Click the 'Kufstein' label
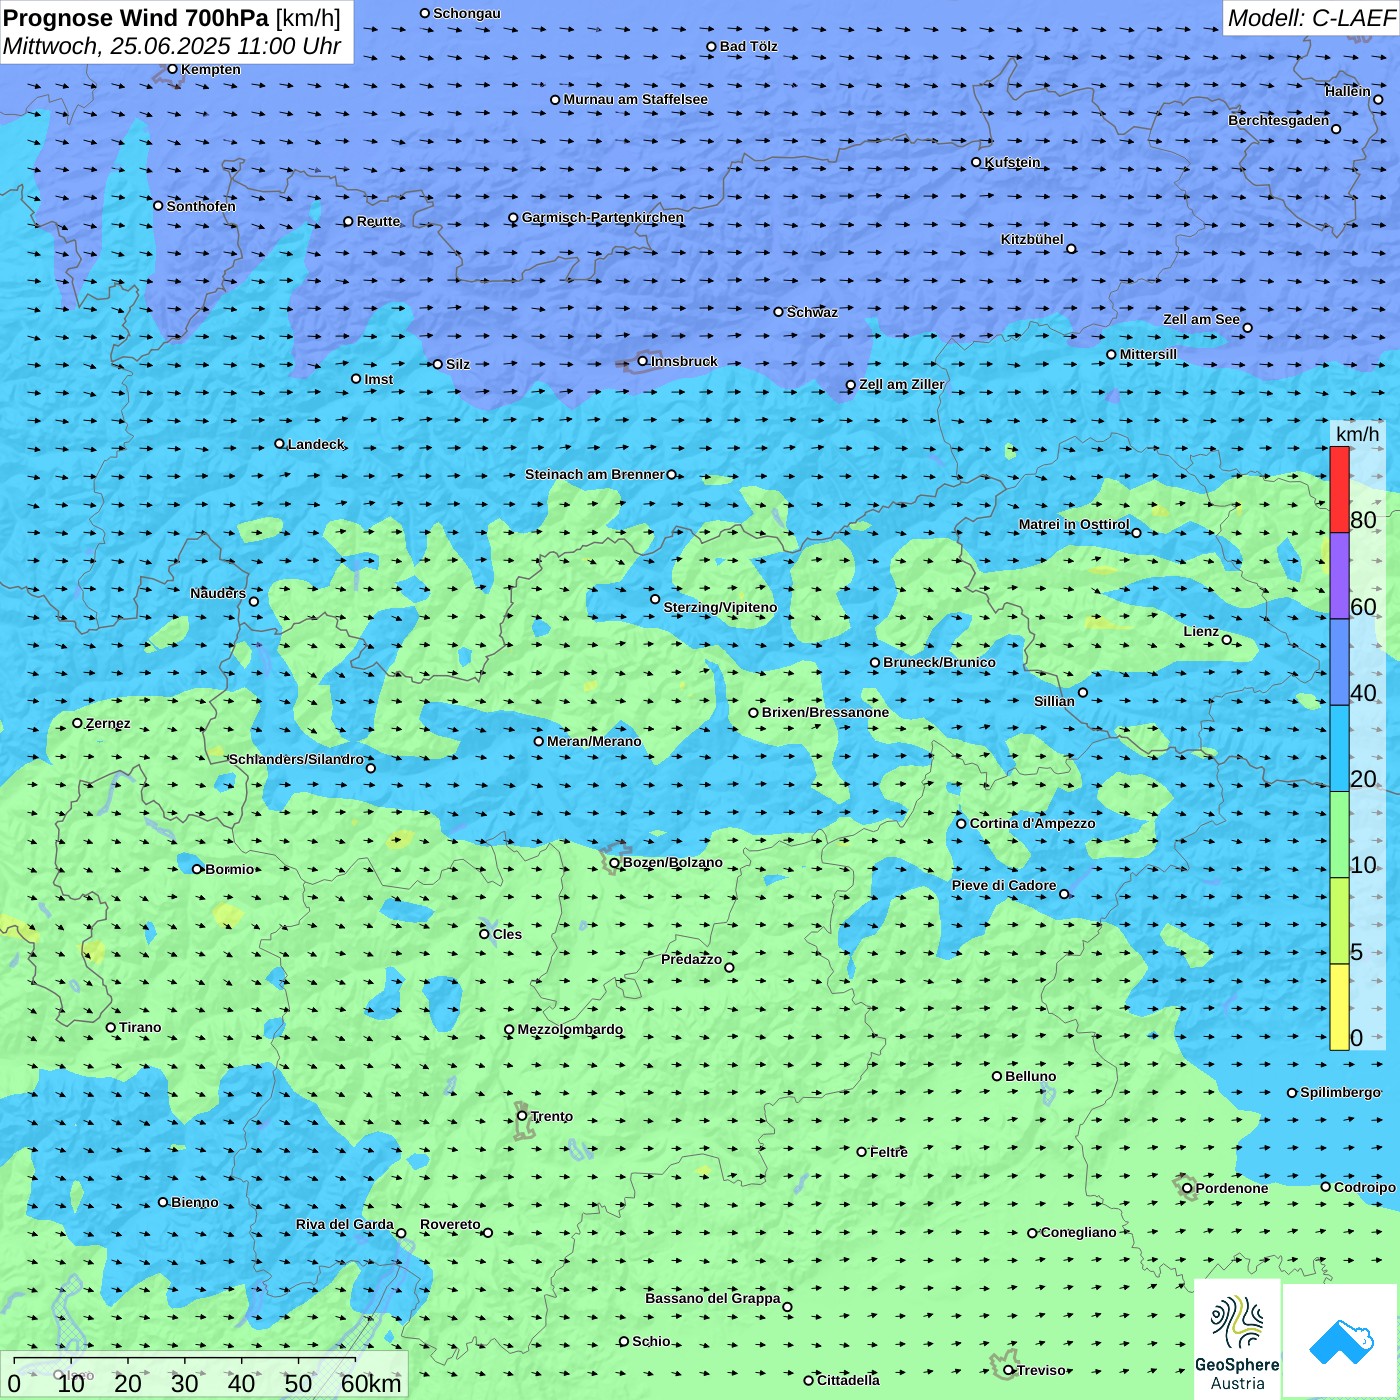This screenshot has width=1400, height=1400. point(1012,162)
